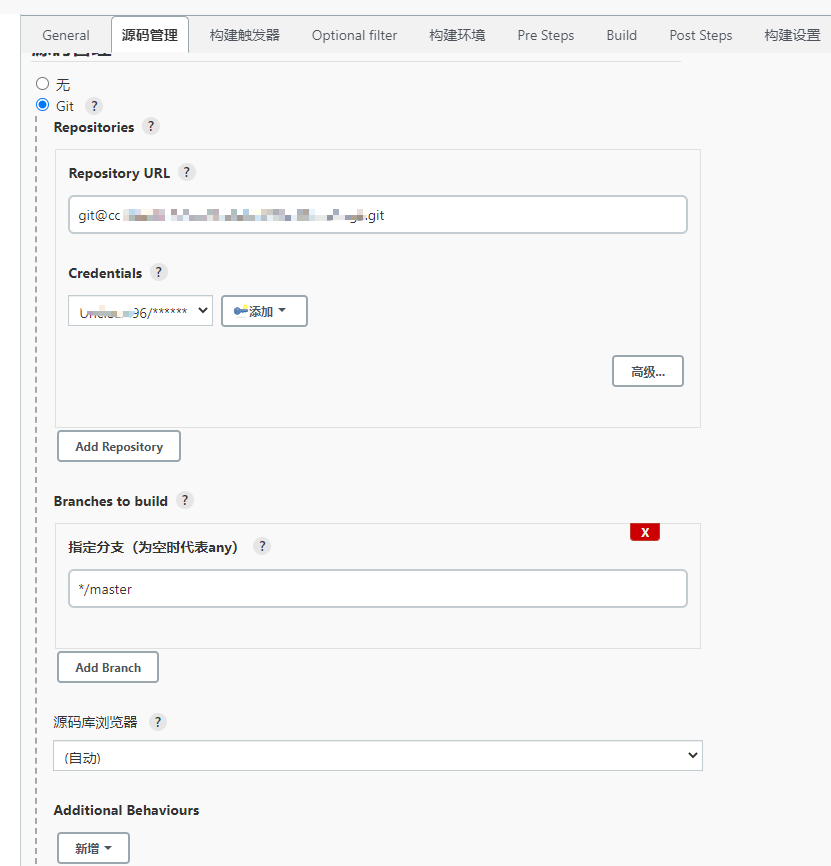Viewport: 831px width, 866px height.
Task: Click the Add Repository button
Action: coord(119,447)
